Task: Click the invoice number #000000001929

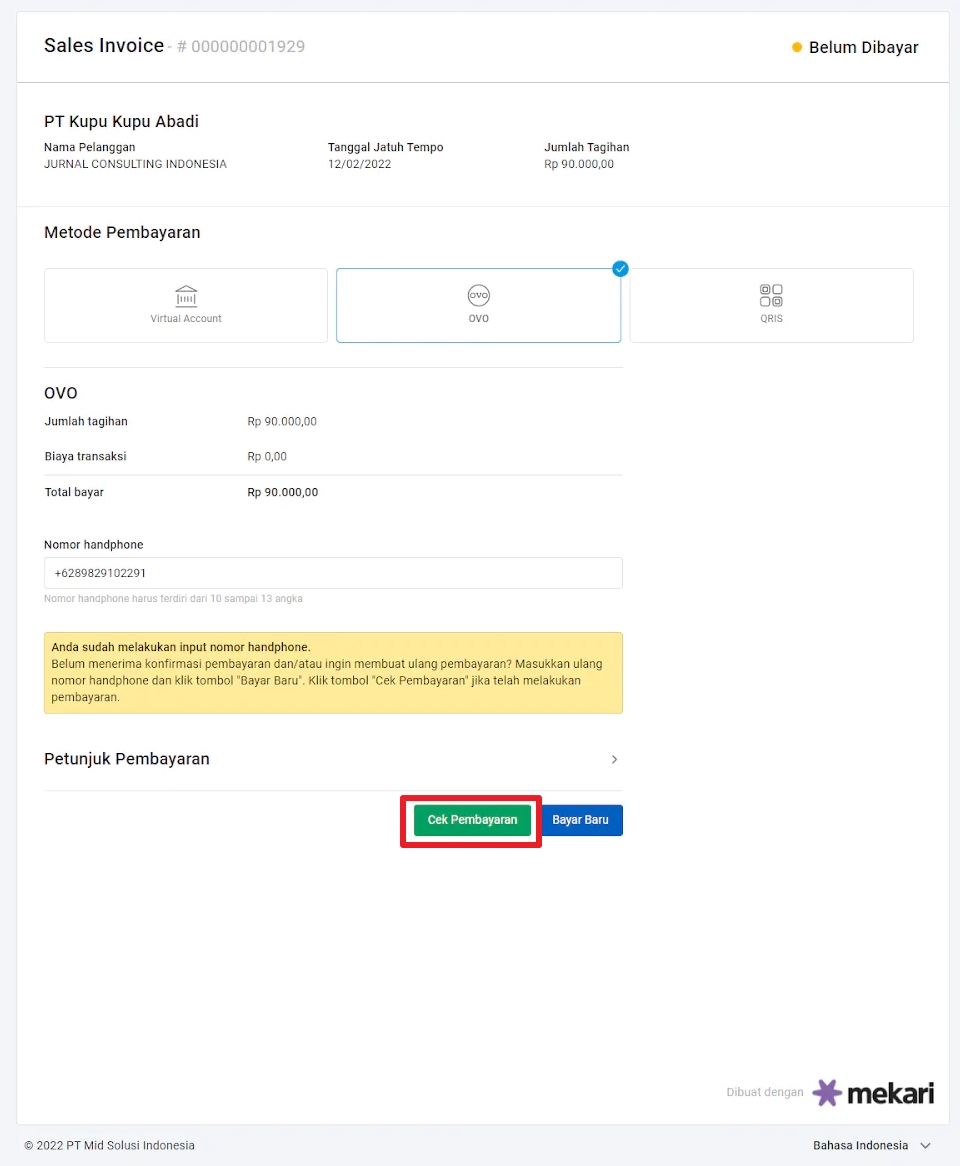Action: point(241,47)
